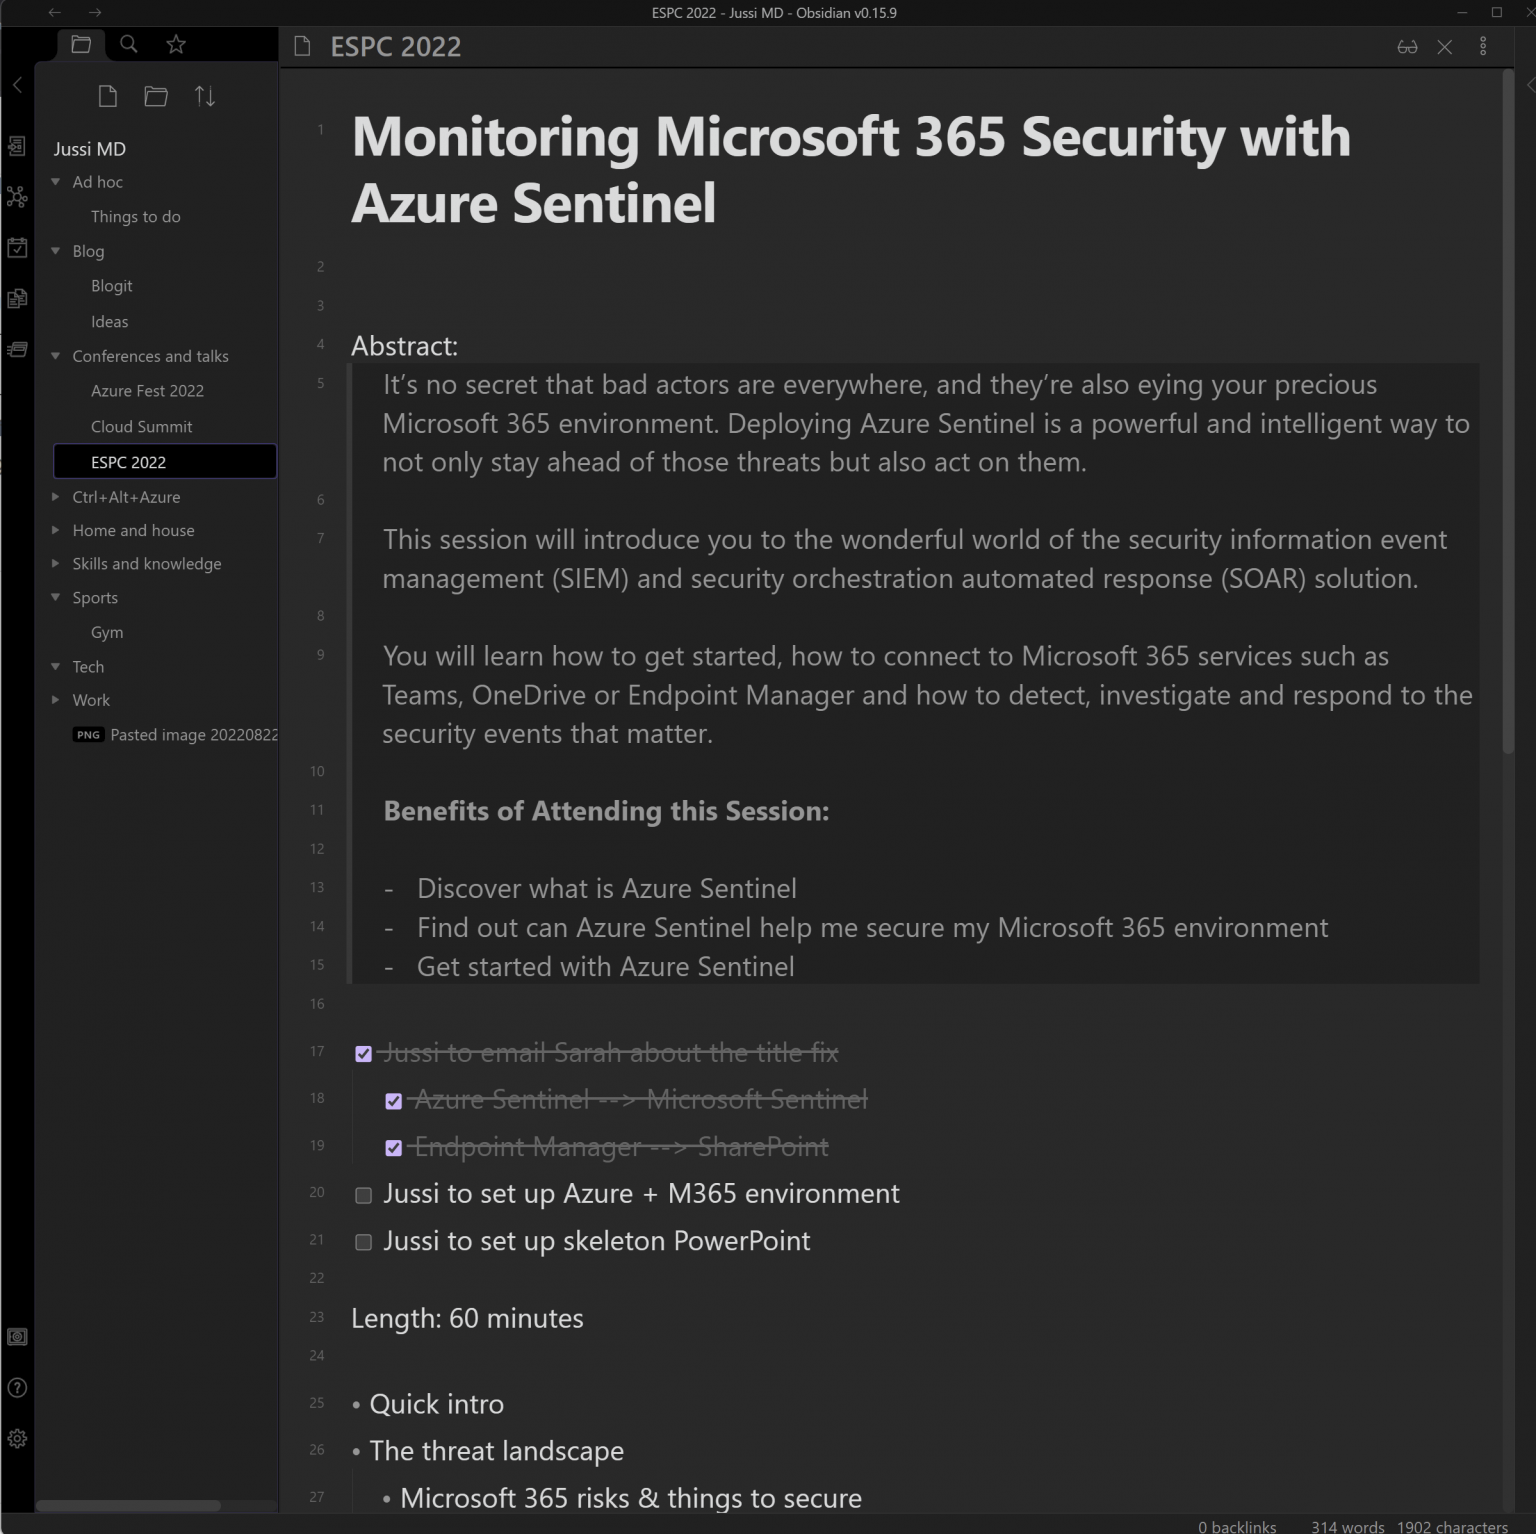Uncheck 'Azure Sentinel --> Microsoft Sentinel' task
Screen dimensions: 1536x1534
pos(394,1101)
